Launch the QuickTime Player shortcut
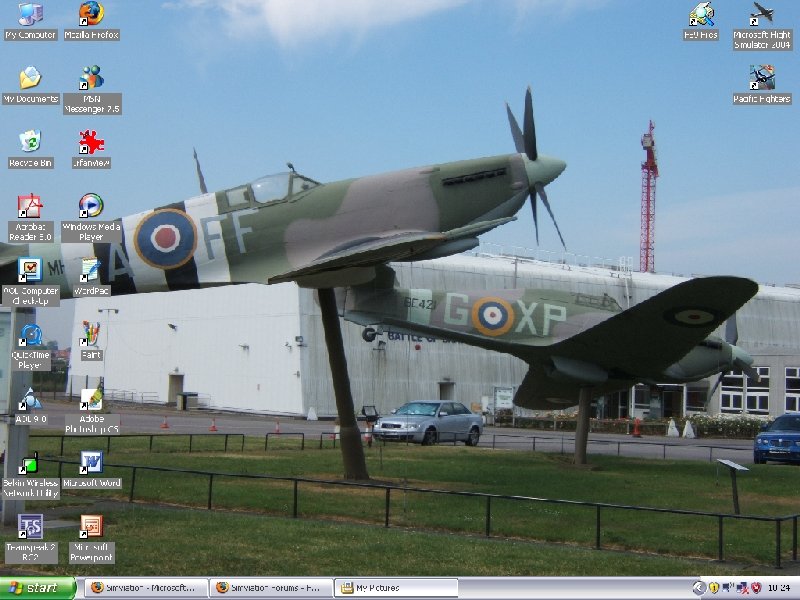This screenshot has width=800, height=600. [30, 335]
